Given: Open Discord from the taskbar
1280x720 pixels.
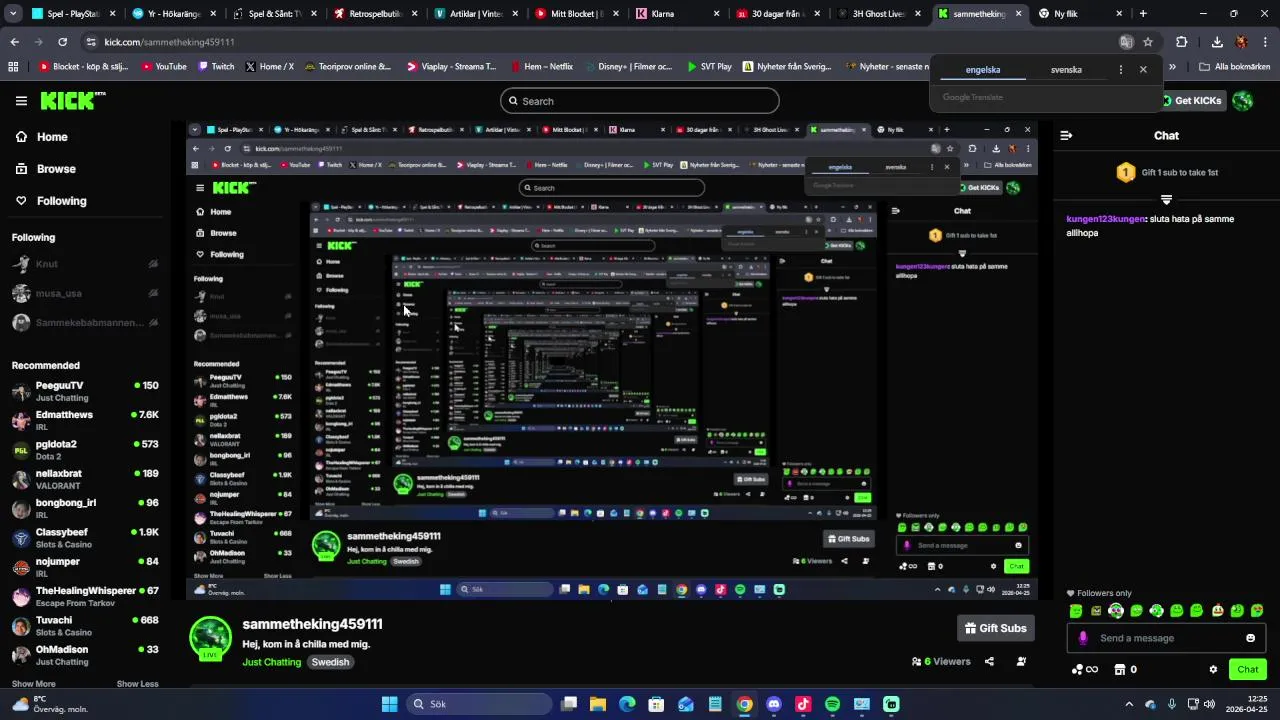Looking at the screenshot, I should click(773, 704).
